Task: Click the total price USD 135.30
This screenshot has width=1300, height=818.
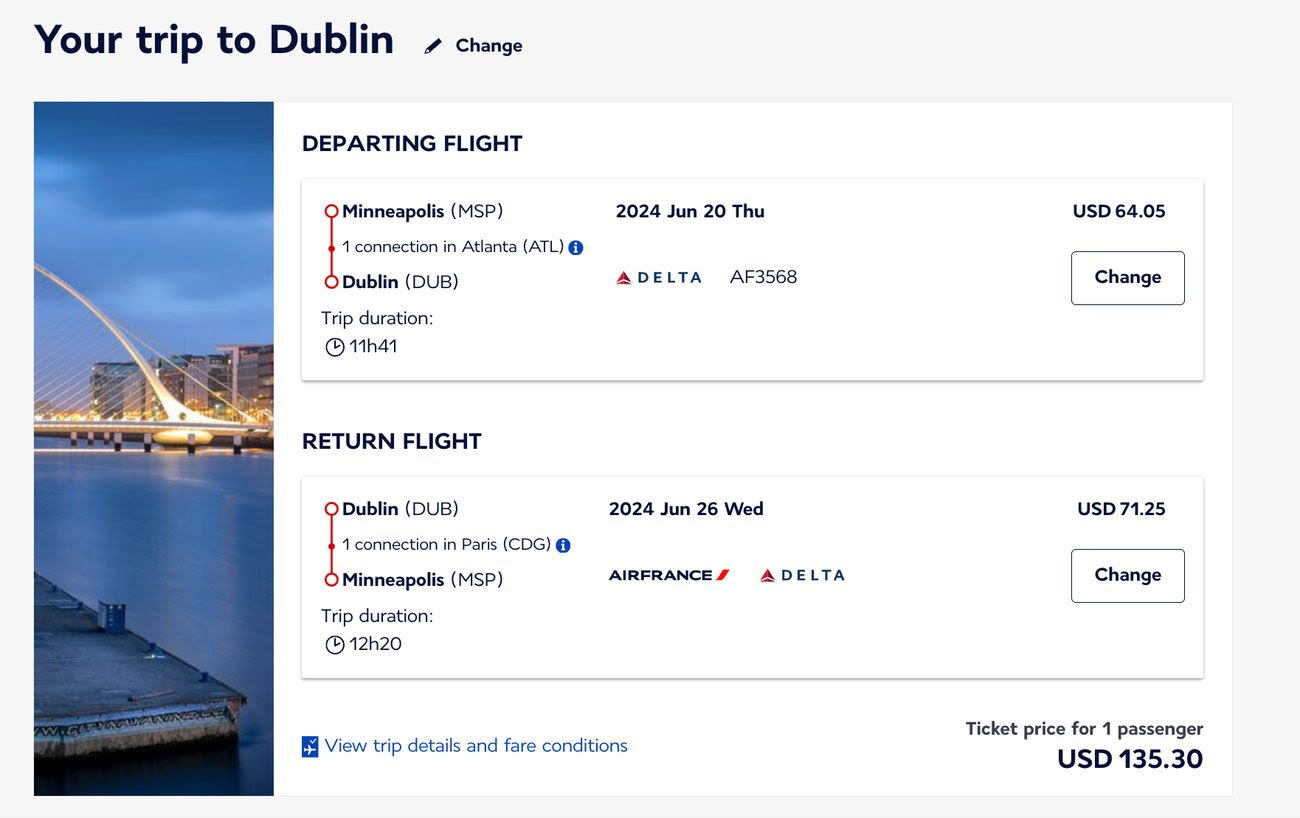Action: 1131,759
